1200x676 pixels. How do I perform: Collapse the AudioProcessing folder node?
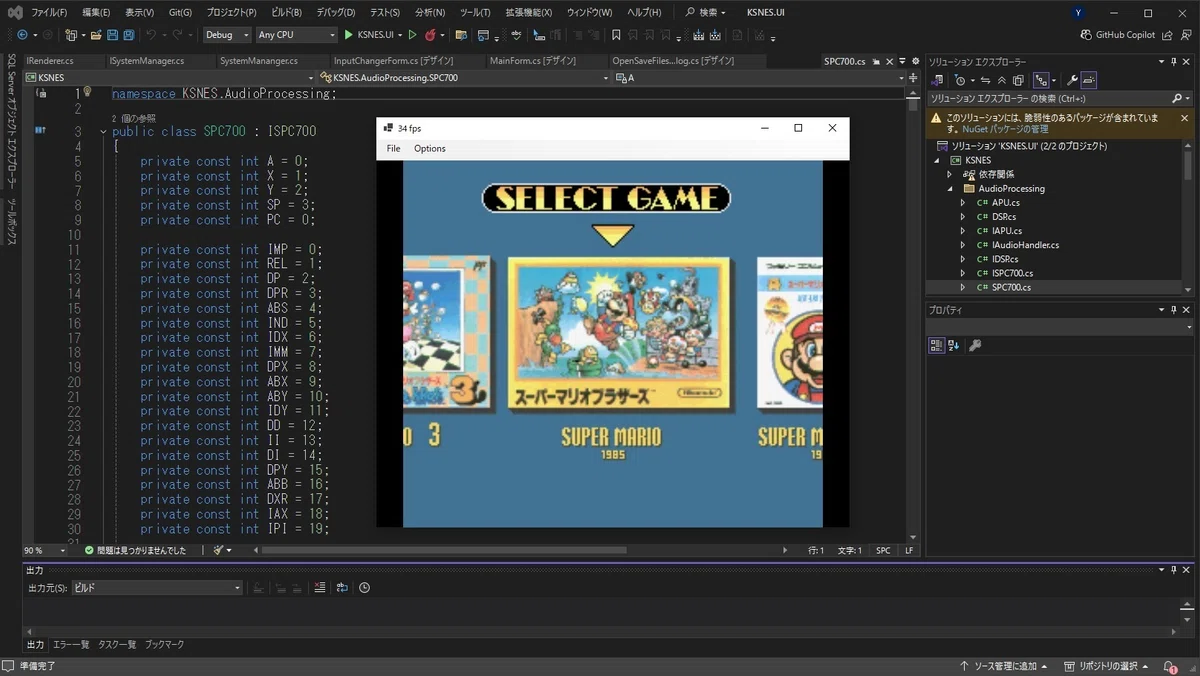coord(951,188)
